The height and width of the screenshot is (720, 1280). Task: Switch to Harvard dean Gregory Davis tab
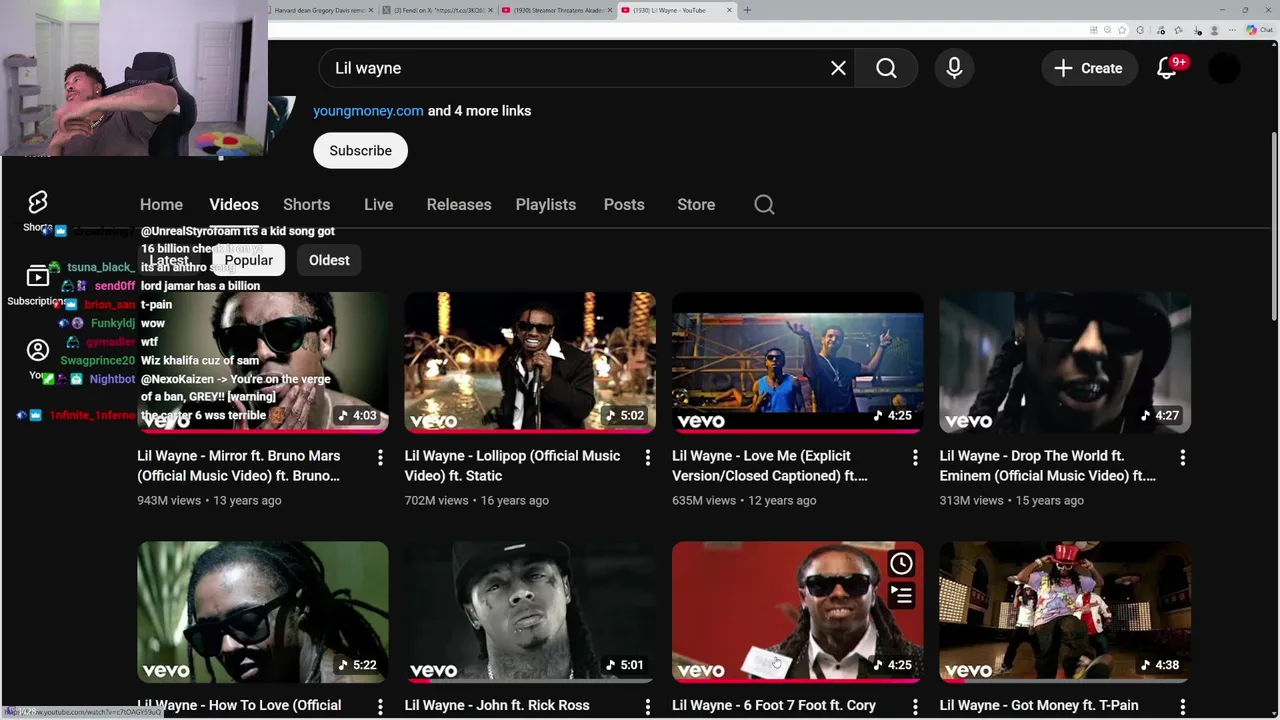click(x=321, y=10)
